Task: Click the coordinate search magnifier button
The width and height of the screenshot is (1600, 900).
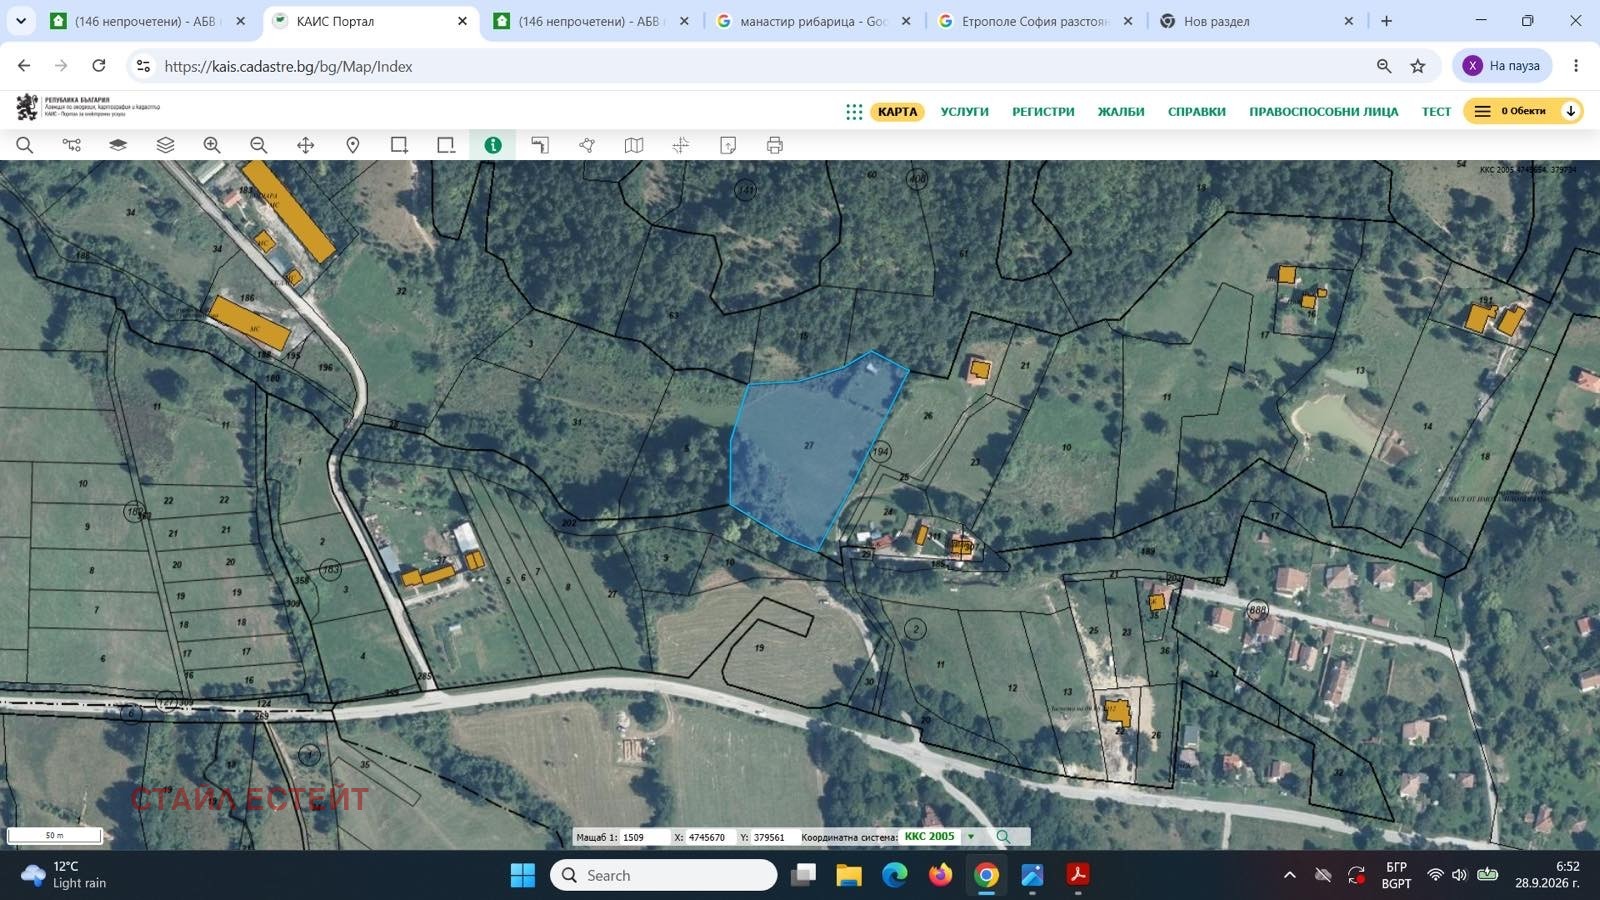Action: coord(1003,837)
